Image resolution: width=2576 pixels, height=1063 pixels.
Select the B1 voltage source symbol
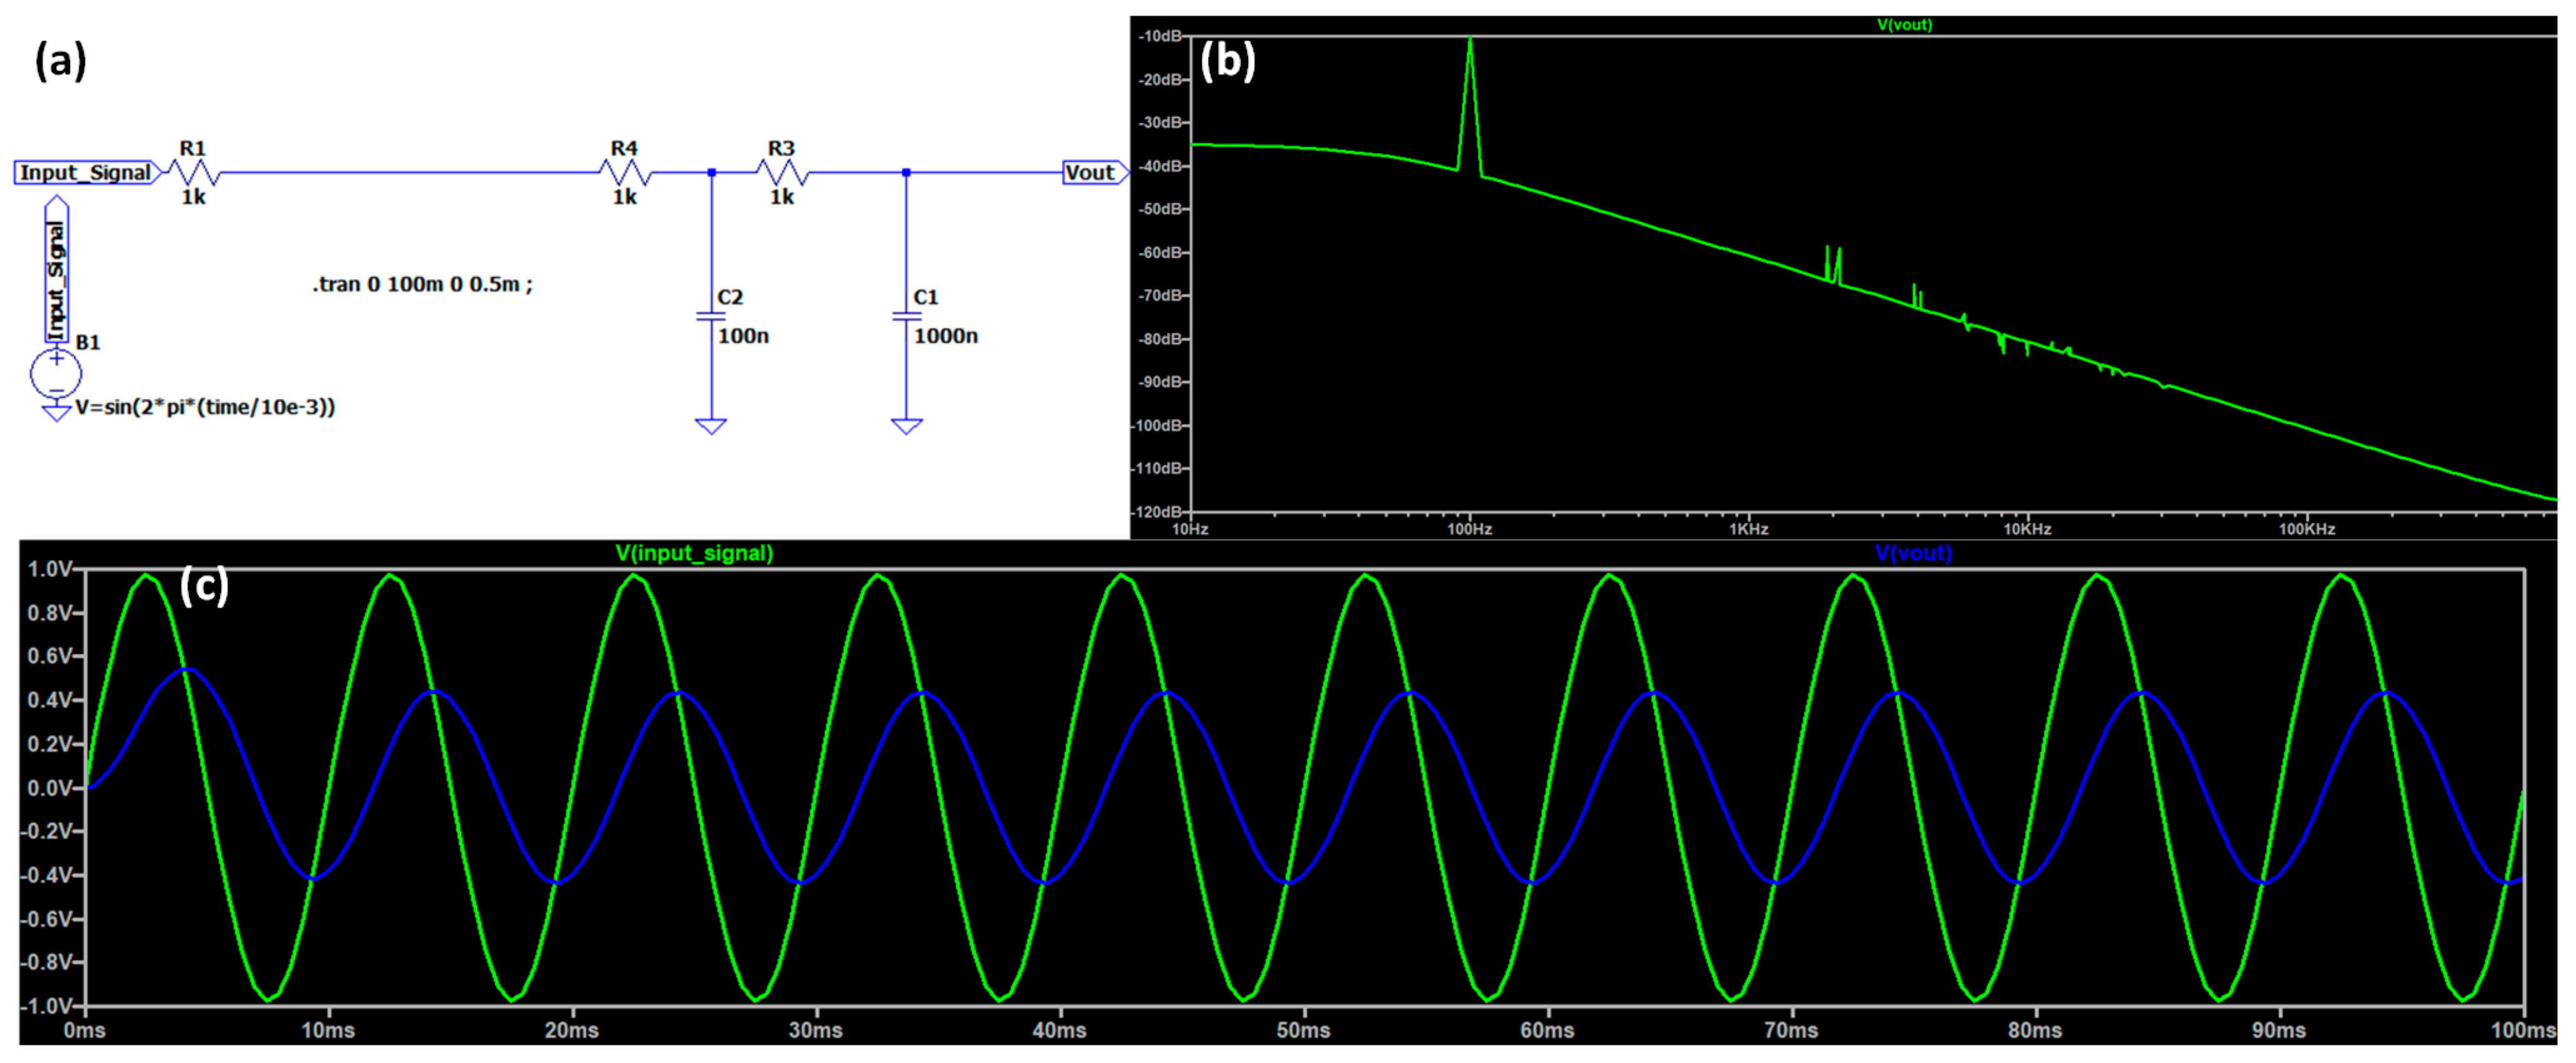tap(56, 375)
